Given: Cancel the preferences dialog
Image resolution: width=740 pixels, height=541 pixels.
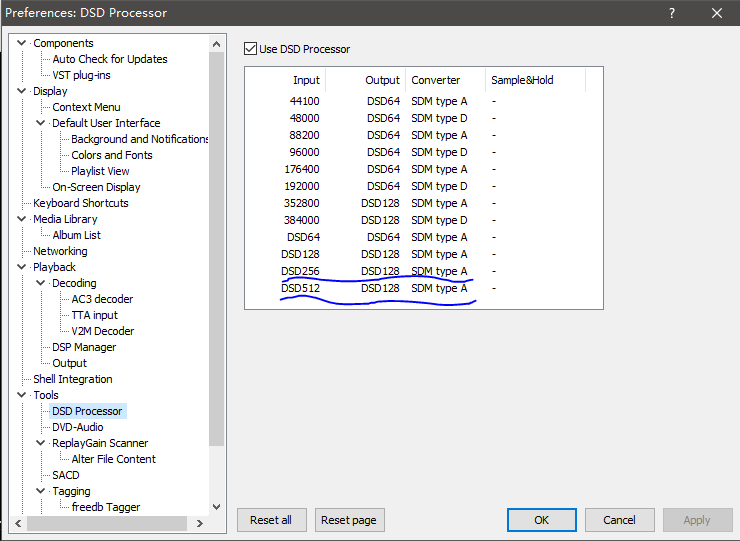Looking at the screenshot, I should point(619,520).
